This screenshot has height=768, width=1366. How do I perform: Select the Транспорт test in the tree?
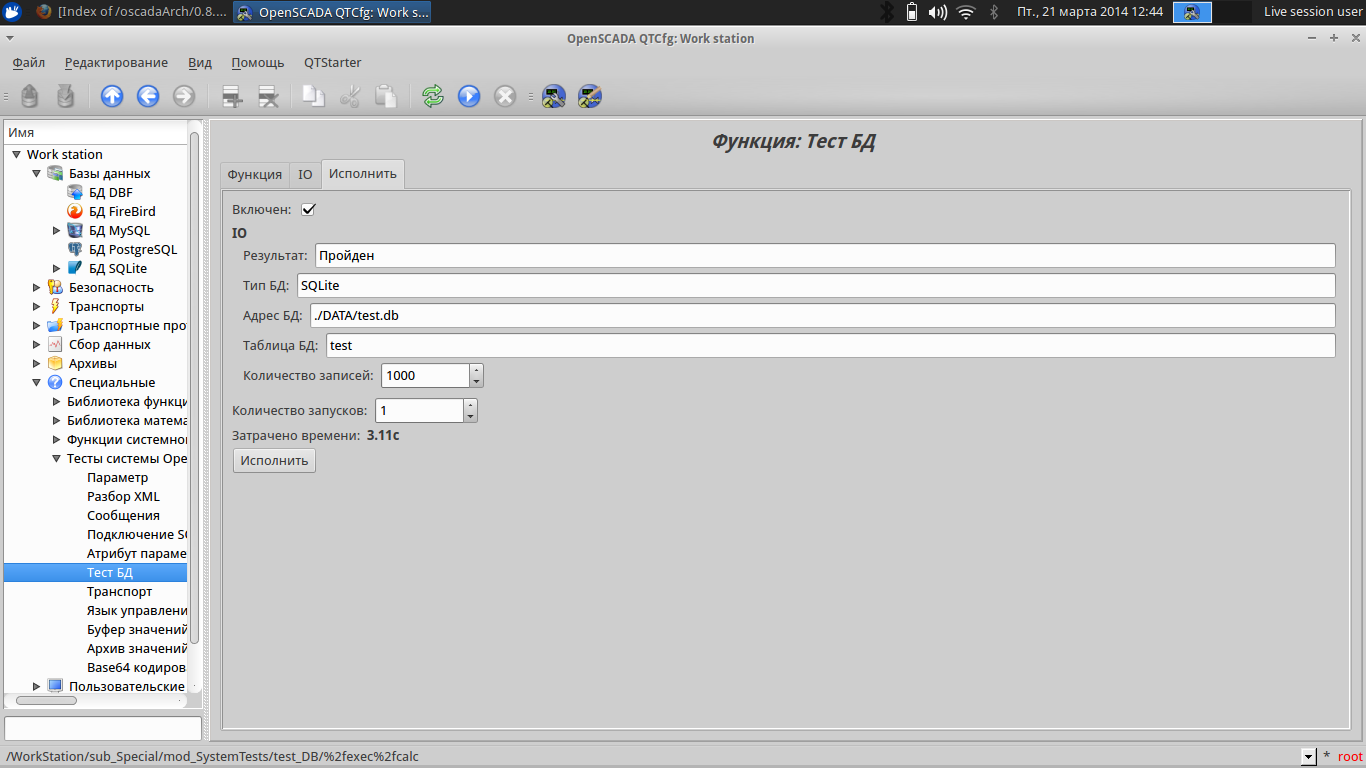point(119,592)
